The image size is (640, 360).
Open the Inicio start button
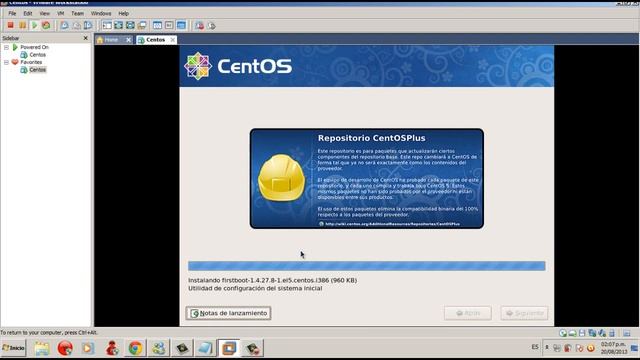[13, 348]
